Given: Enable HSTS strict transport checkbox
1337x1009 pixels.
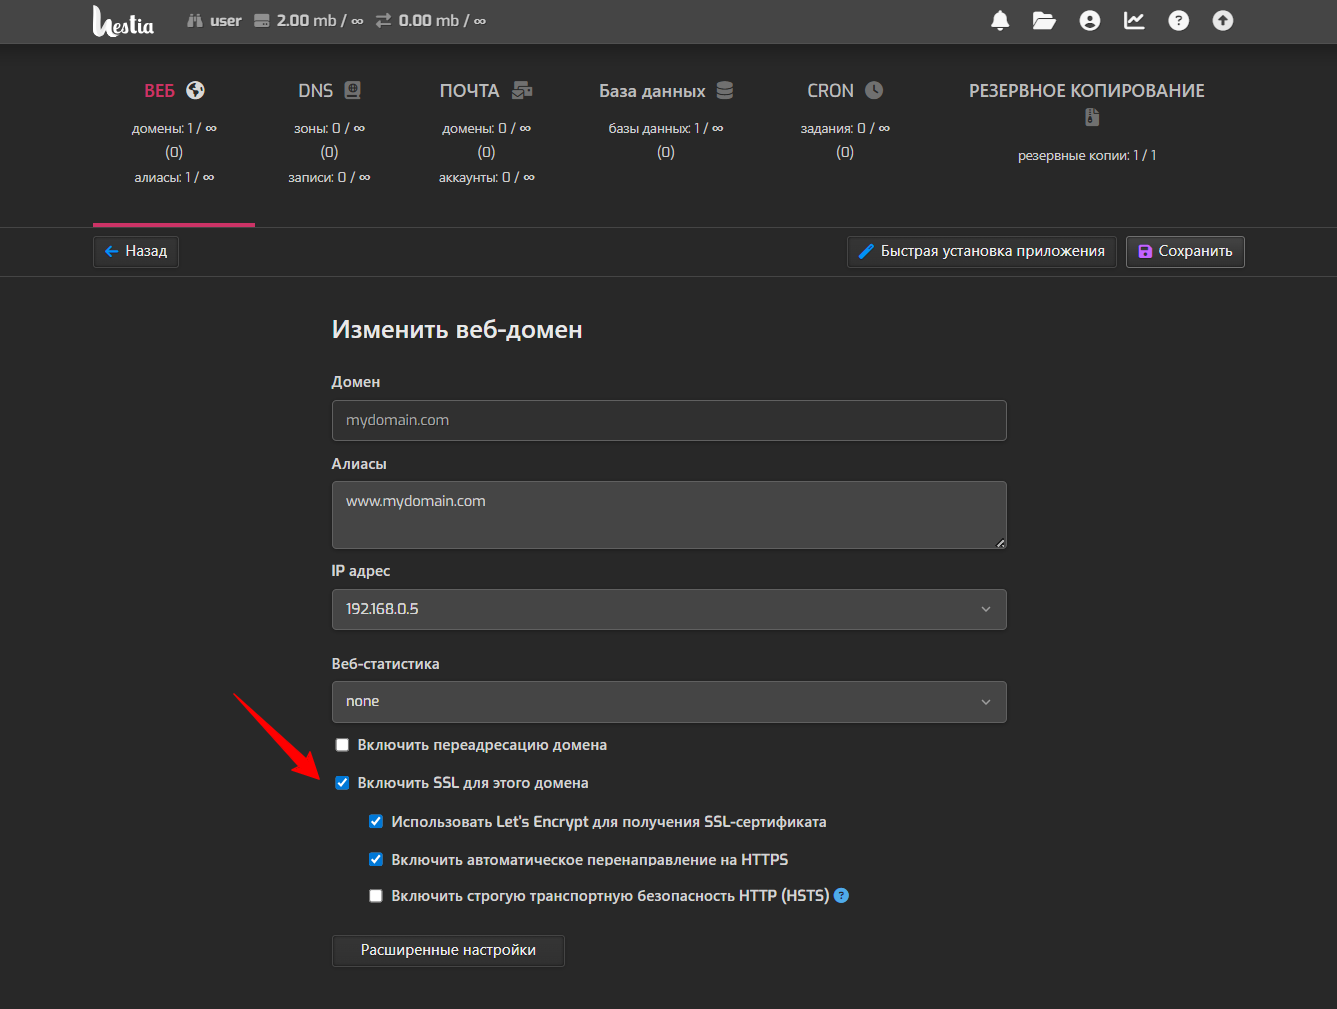Looking at the screenshot, I should pyautogui.click(x=376, y=896).
